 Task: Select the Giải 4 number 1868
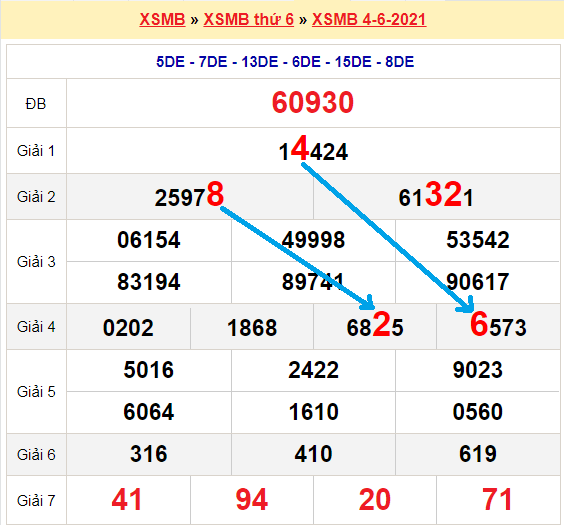point(252,328)
